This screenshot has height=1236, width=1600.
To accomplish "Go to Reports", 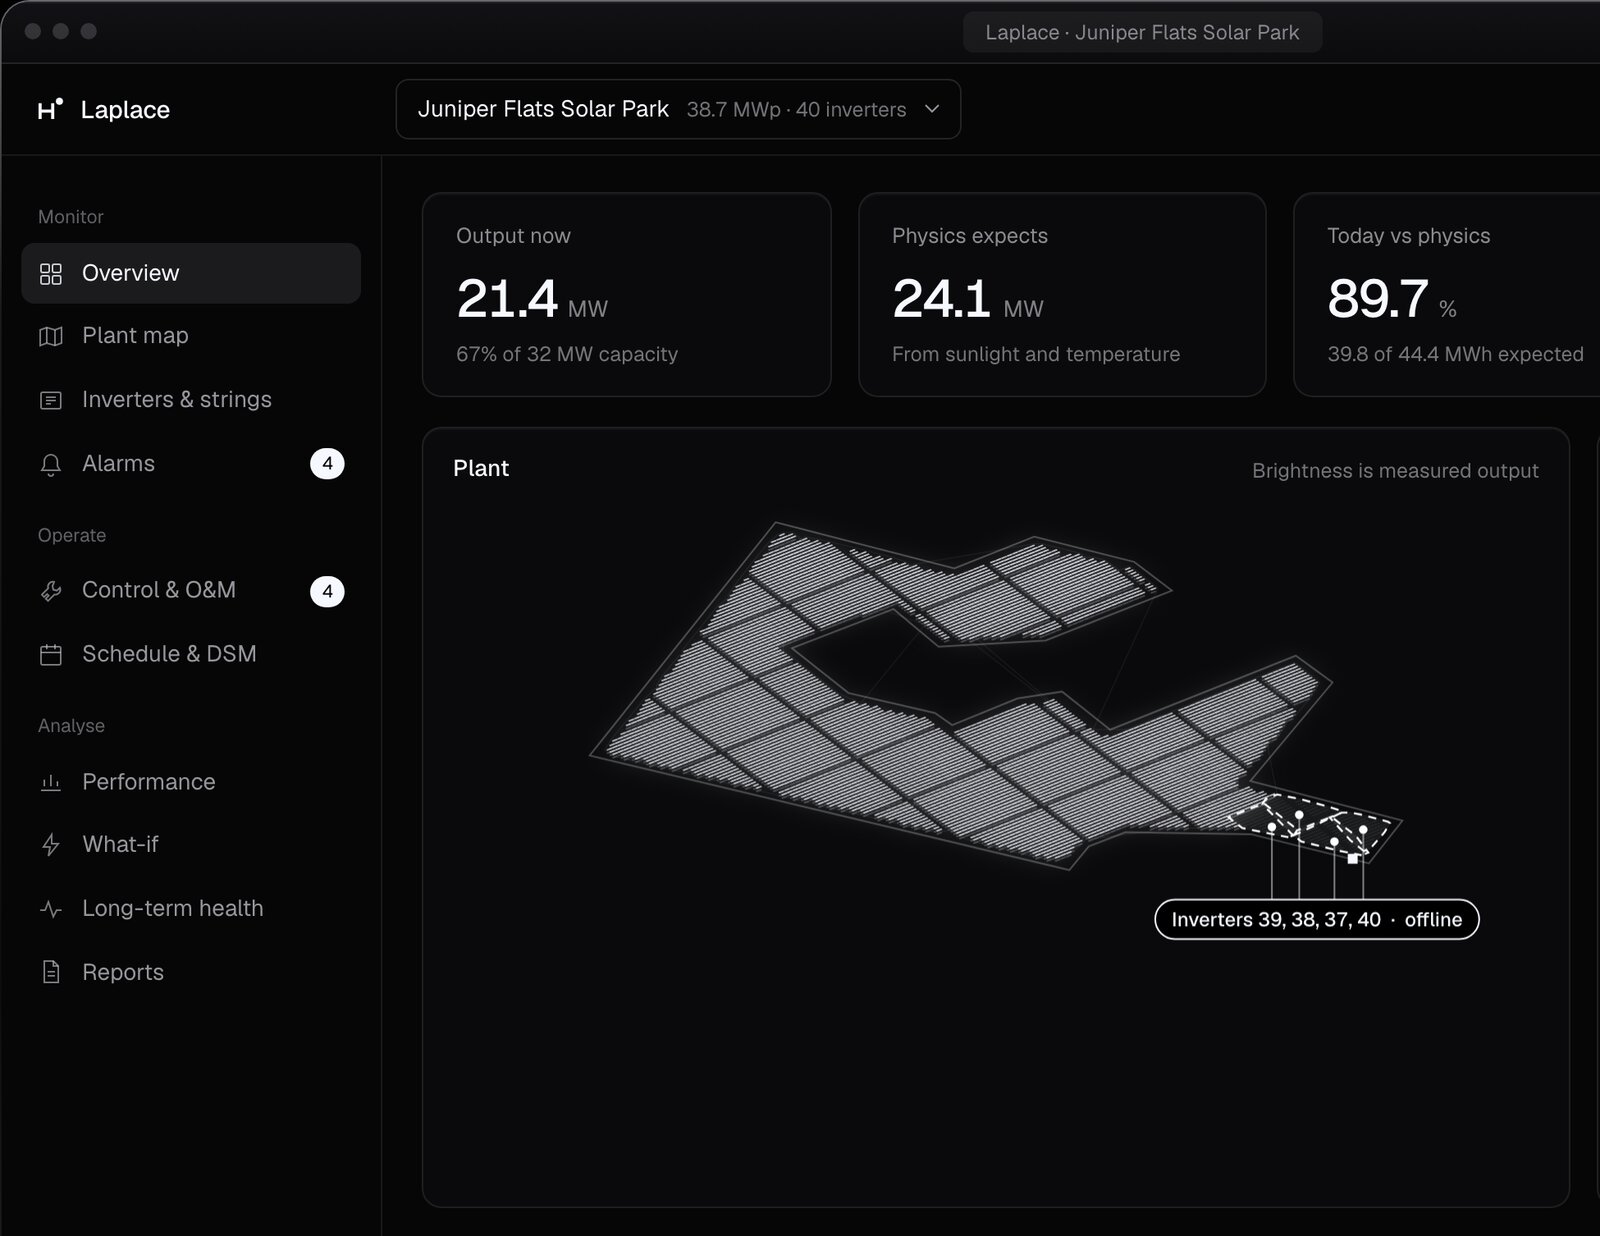I will pos(123,972).
